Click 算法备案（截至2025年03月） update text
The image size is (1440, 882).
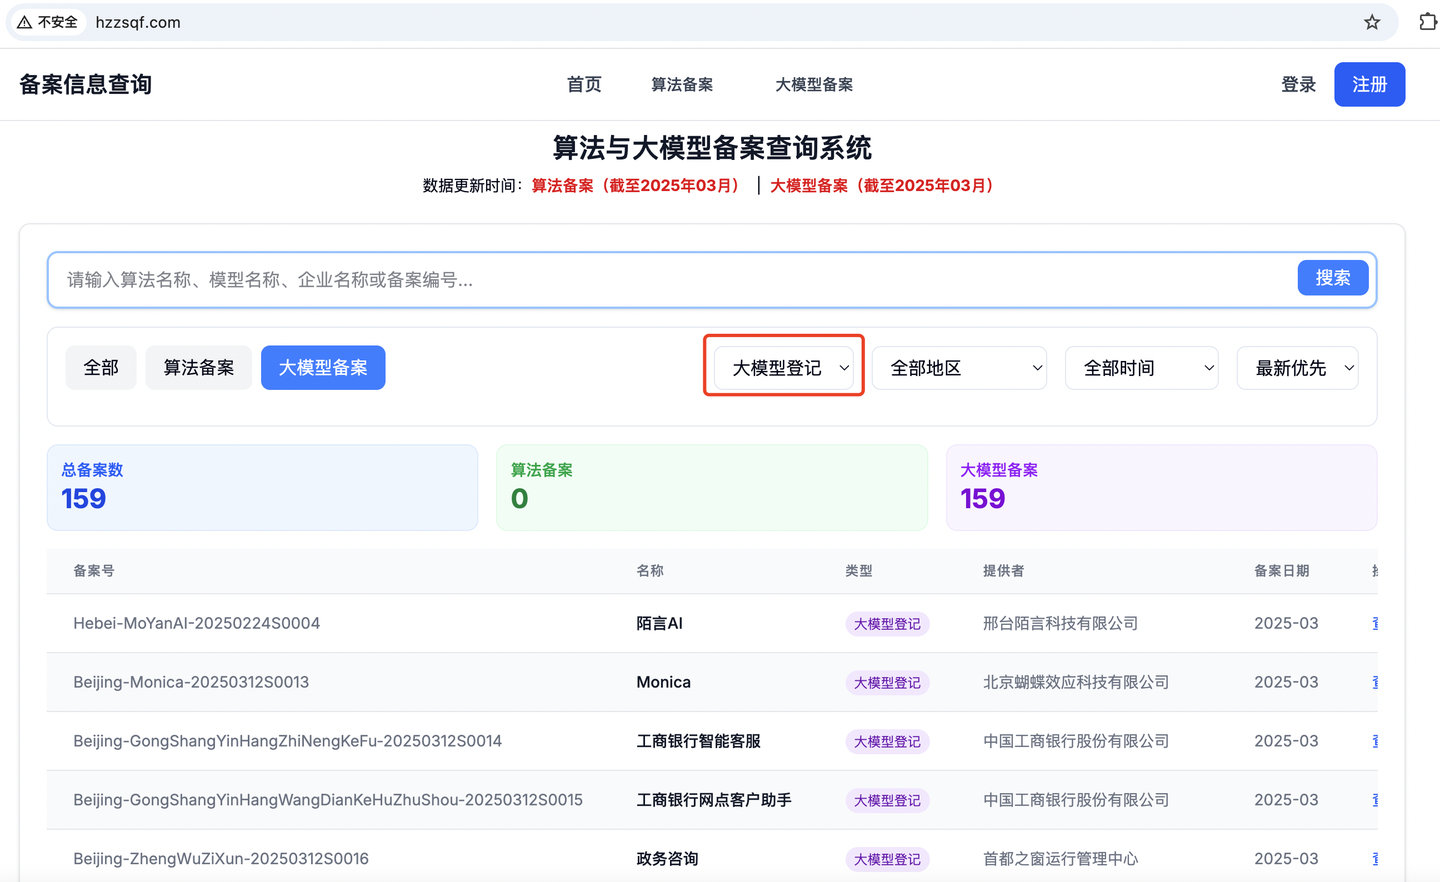pyautogui.click(x=636, y=186)
